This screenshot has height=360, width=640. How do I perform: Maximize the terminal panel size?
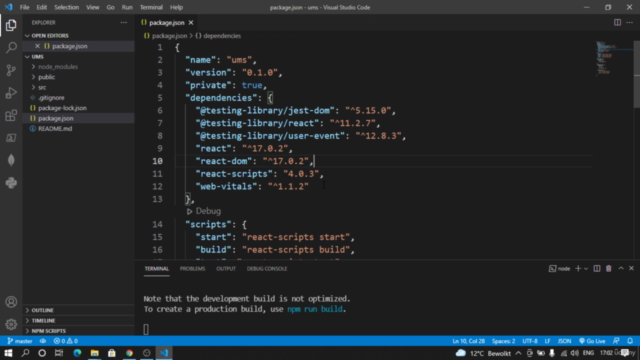pyautogui.click(x=621, y=269)
